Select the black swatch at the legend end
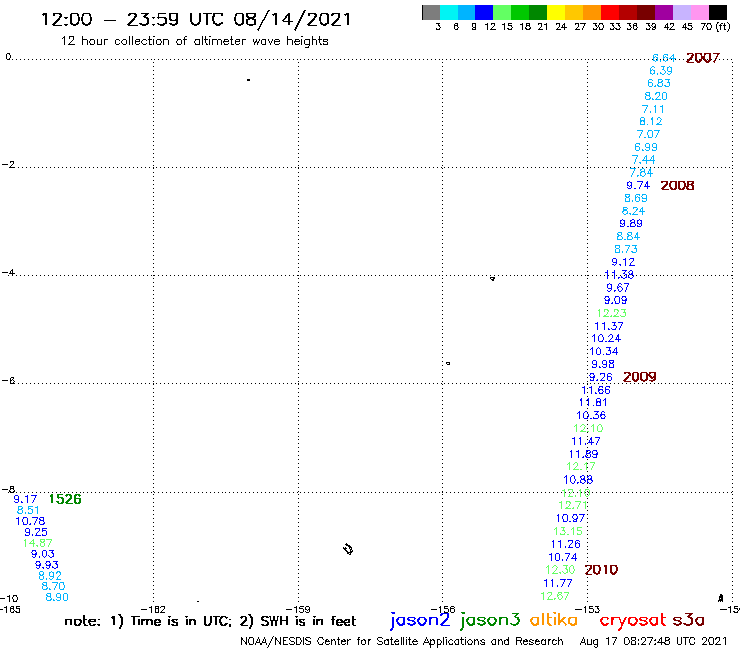 pos(718,12)
